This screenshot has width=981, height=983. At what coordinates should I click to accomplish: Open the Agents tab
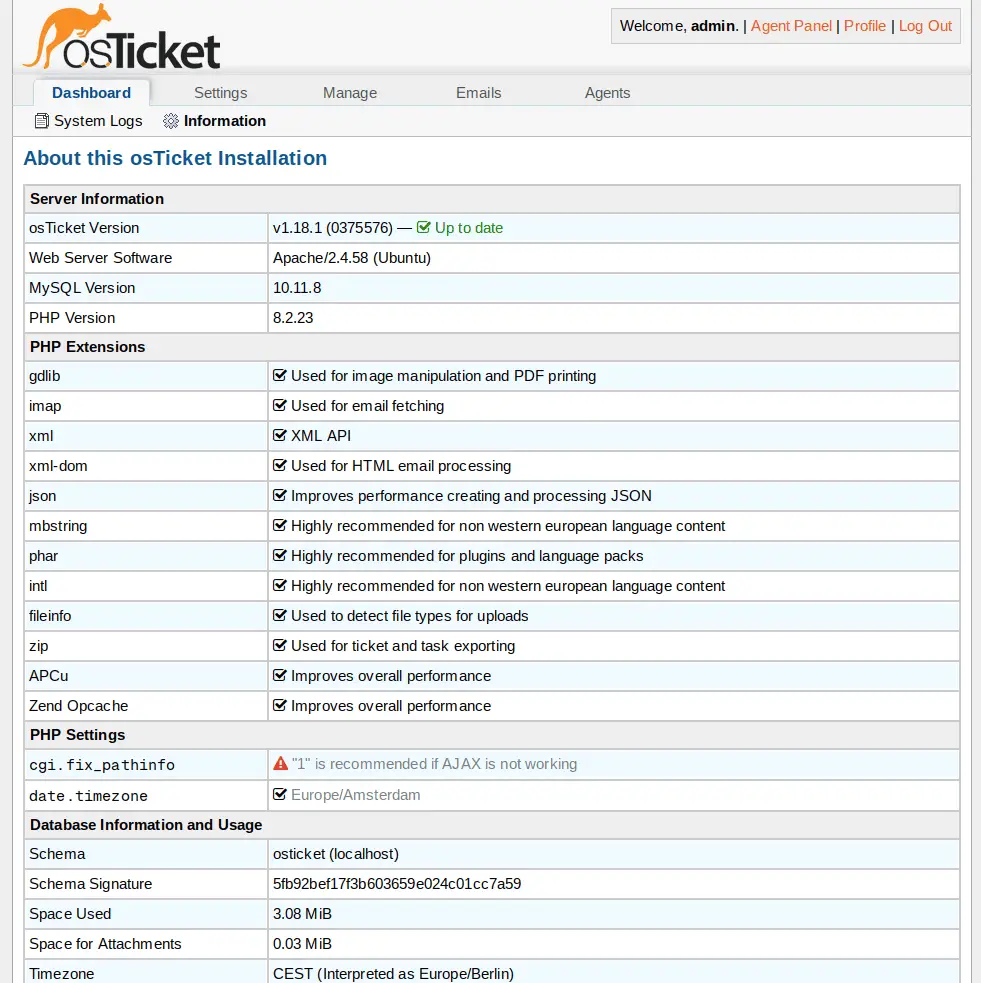click(607, 92)
